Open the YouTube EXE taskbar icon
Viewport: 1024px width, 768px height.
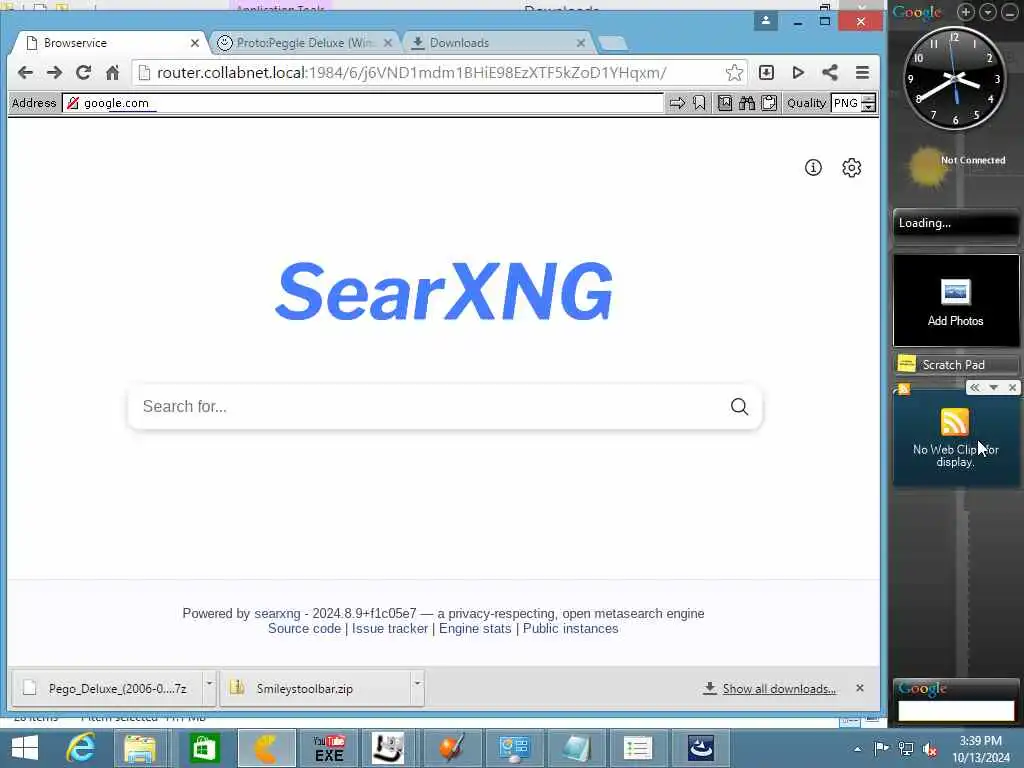pyautogui.click(x=329, y=748)
